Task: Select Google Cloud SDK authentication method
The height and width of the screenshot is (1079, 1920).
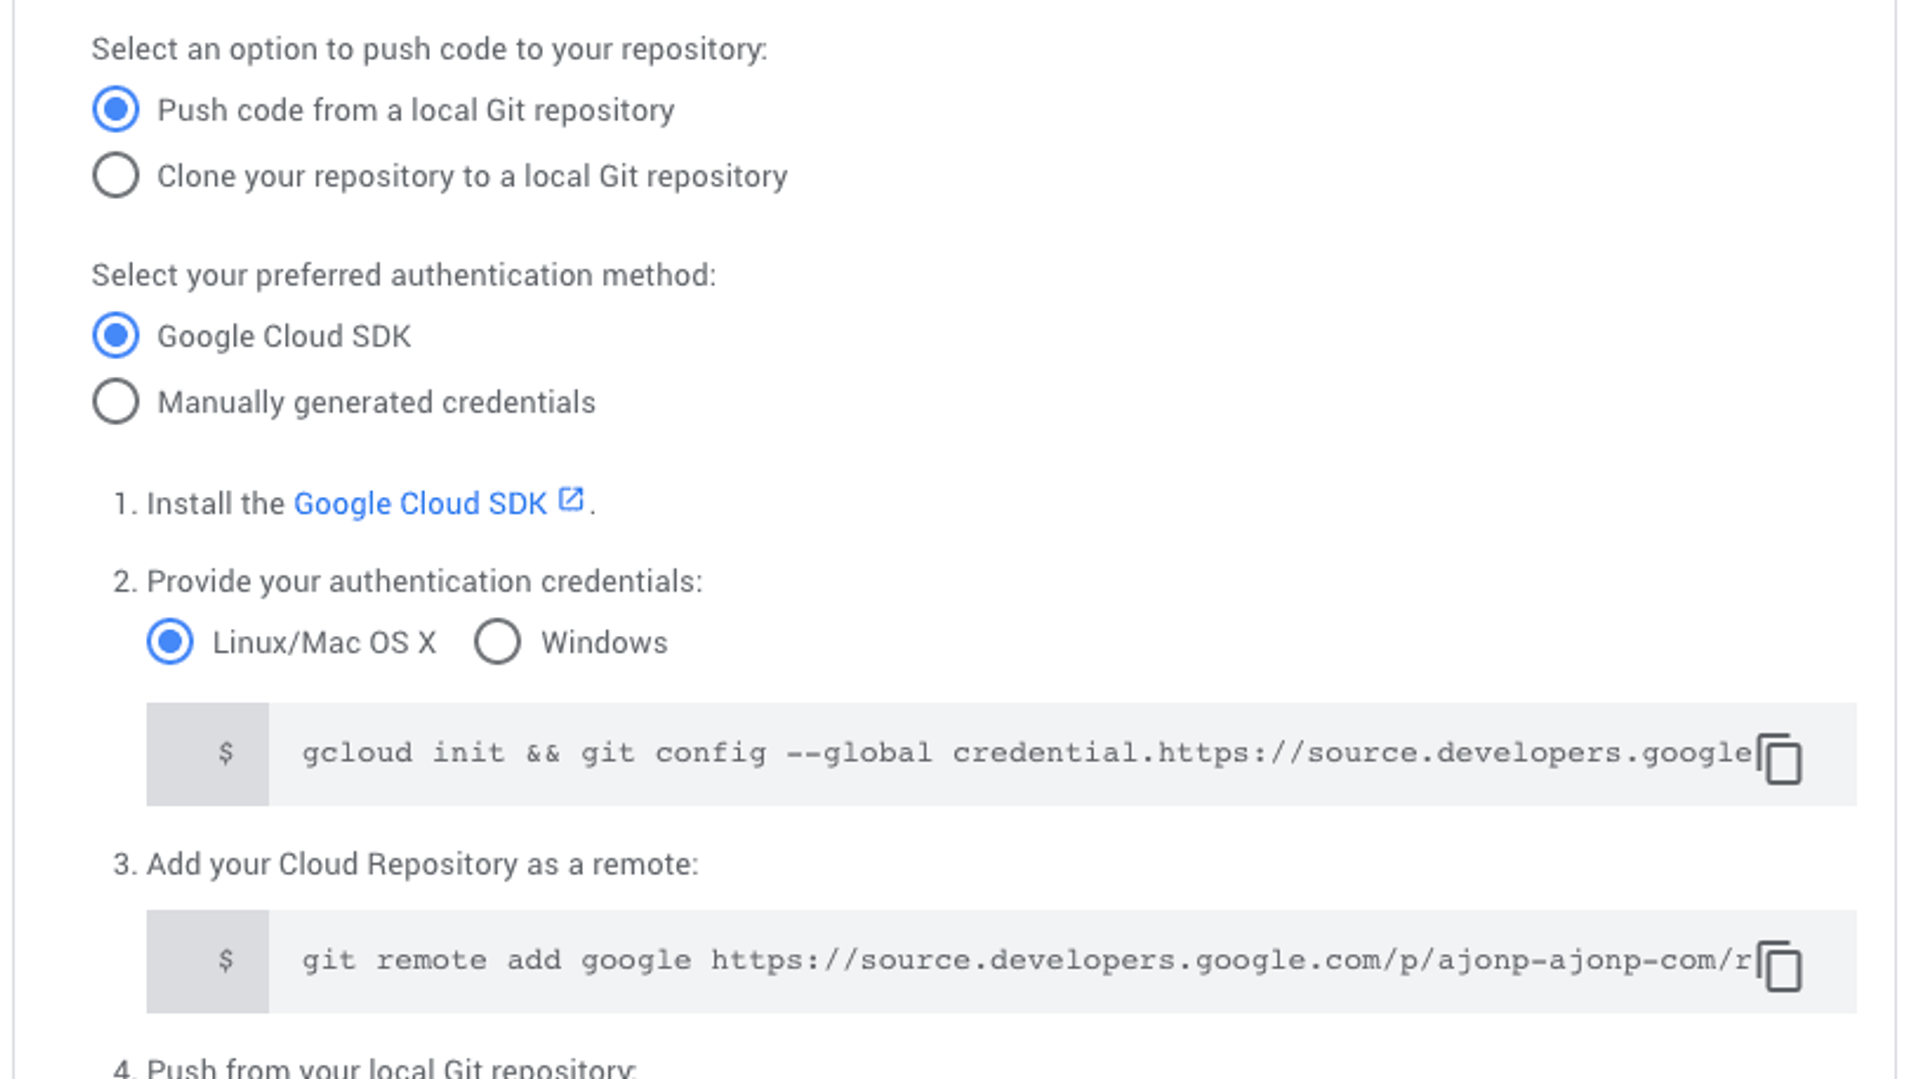Action: 116,335
